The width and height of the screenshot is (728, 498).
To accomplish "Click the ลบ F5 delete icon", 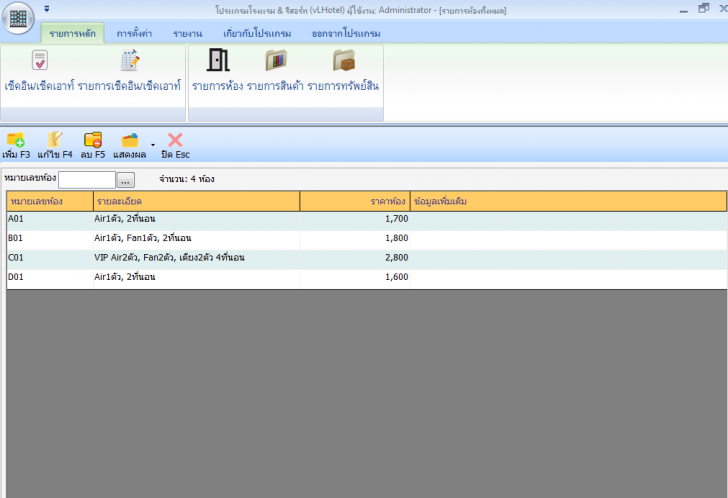I will coord(93,140).
